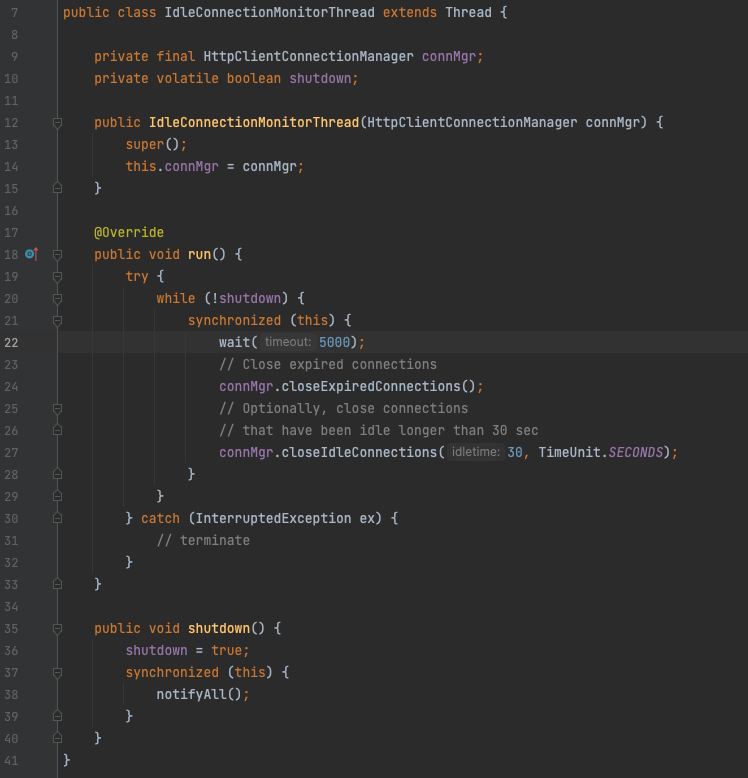Click the constructor name on line 12
748x778 pixels.
254,123
